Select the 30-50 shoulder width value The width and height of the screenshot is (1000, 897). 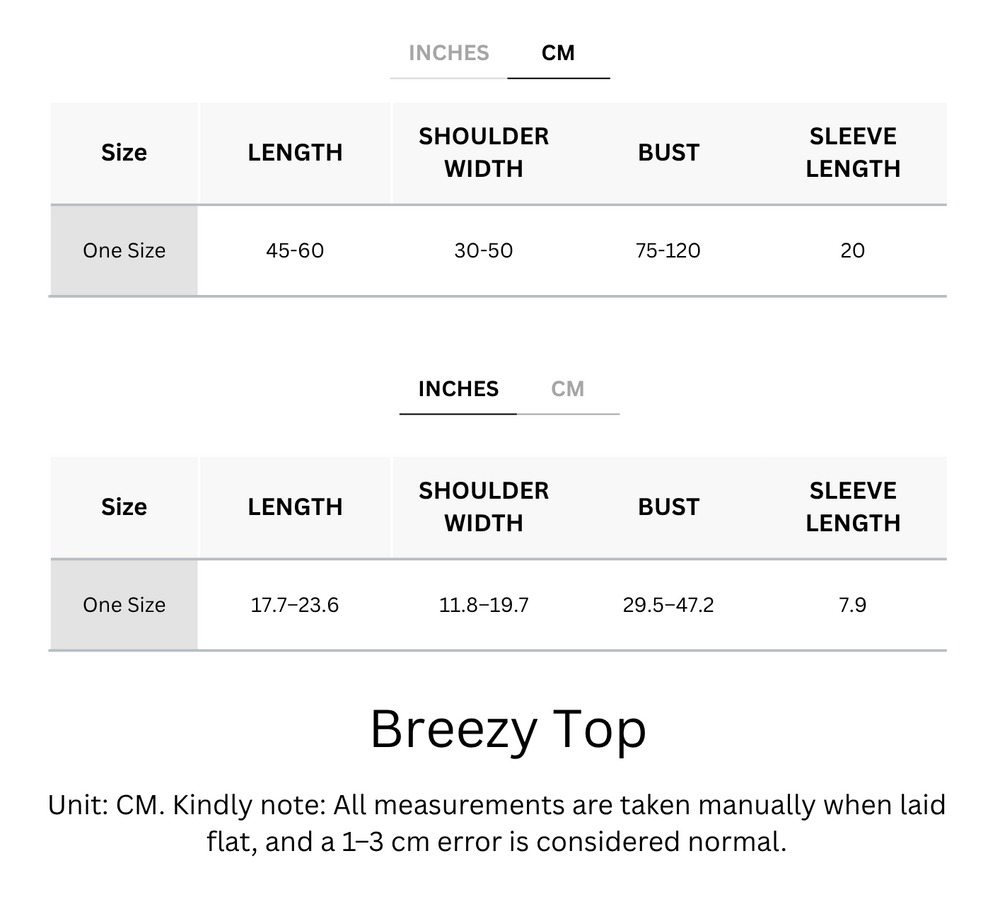coord(483,250)
